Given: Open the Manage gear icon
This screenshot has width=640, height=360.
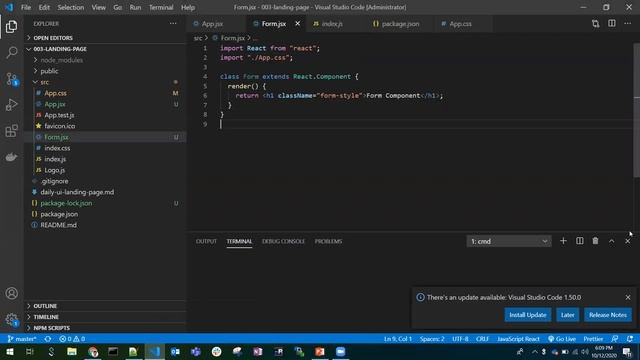Looking at the screenshot, I should [x=11, y=320].
